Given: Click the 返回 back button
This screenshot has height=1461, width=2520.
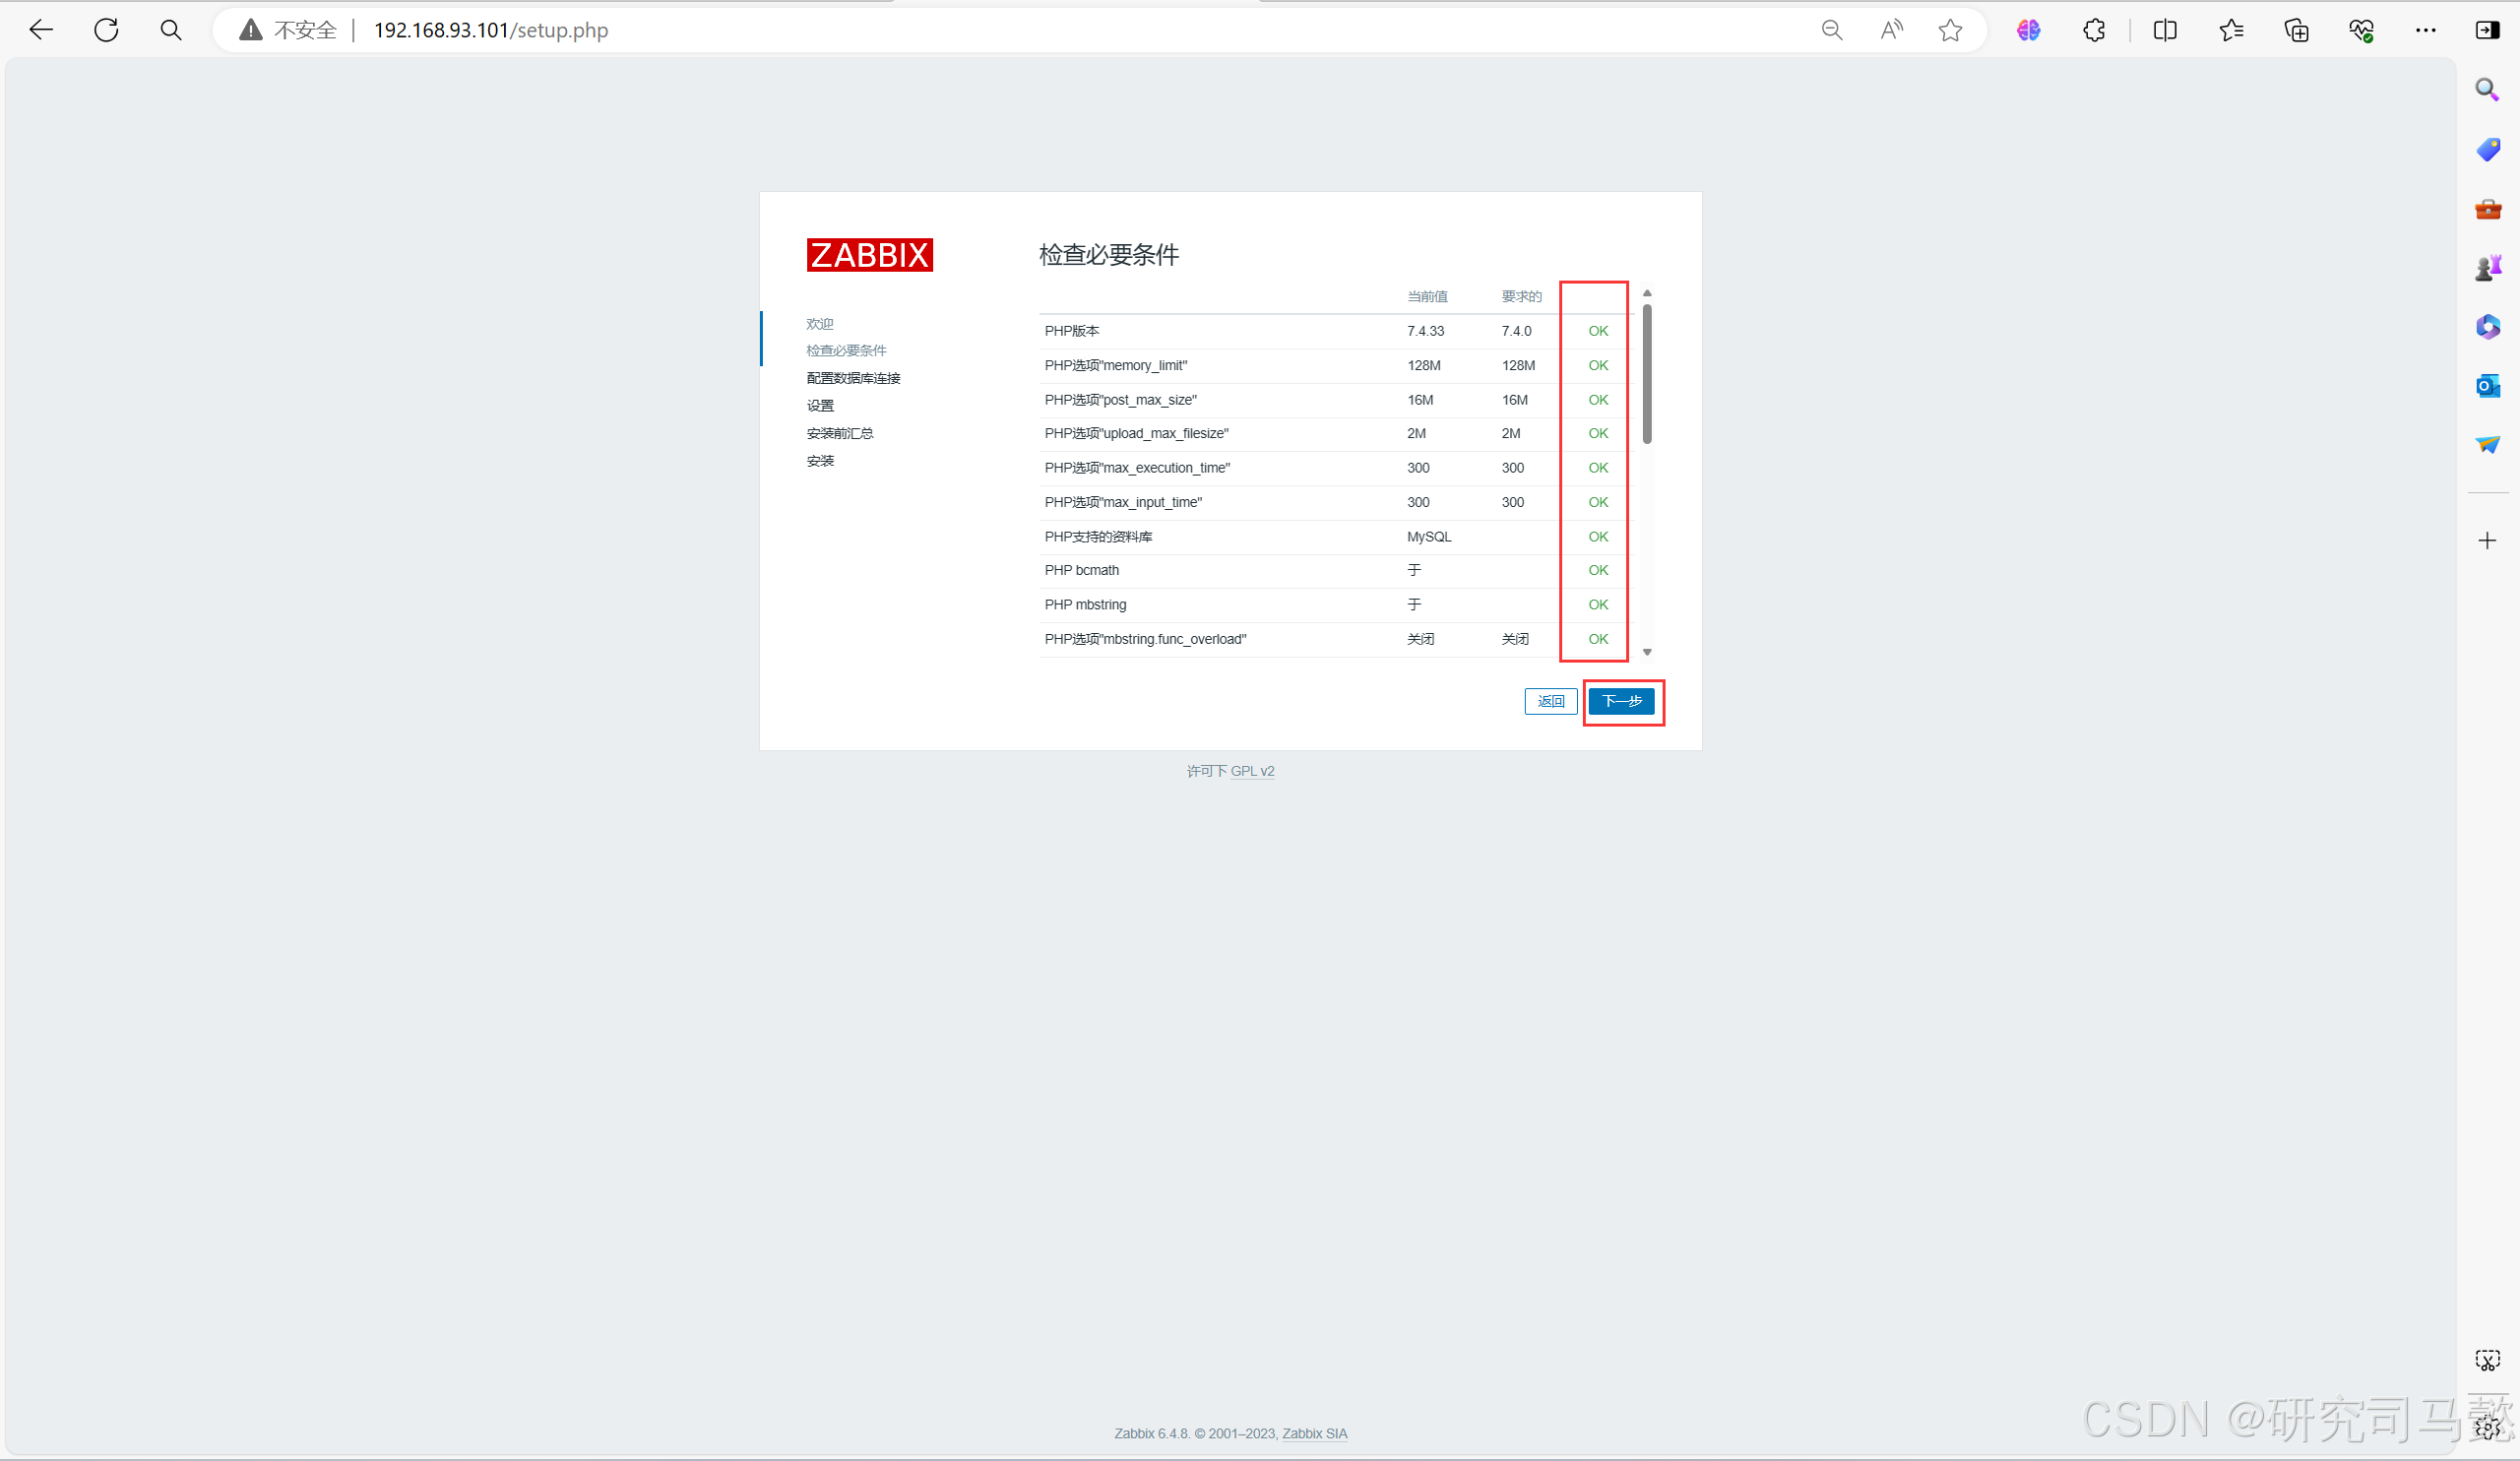Looking at the screenshot, I should [x=1550, y=701].
